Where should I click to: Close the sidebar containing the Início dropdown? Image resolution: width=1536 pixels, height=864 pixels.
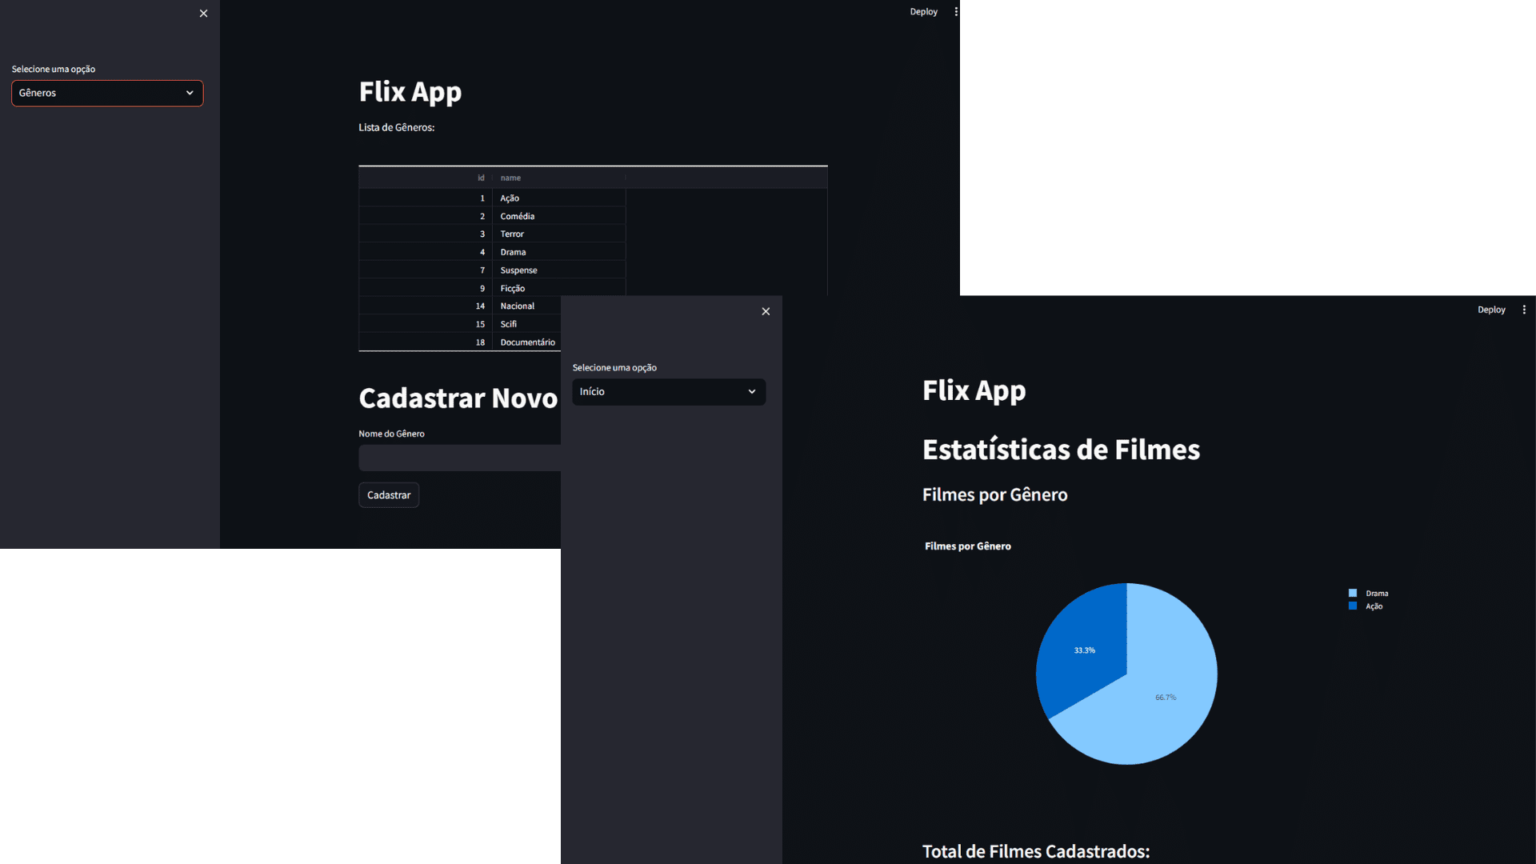(766, 312)
